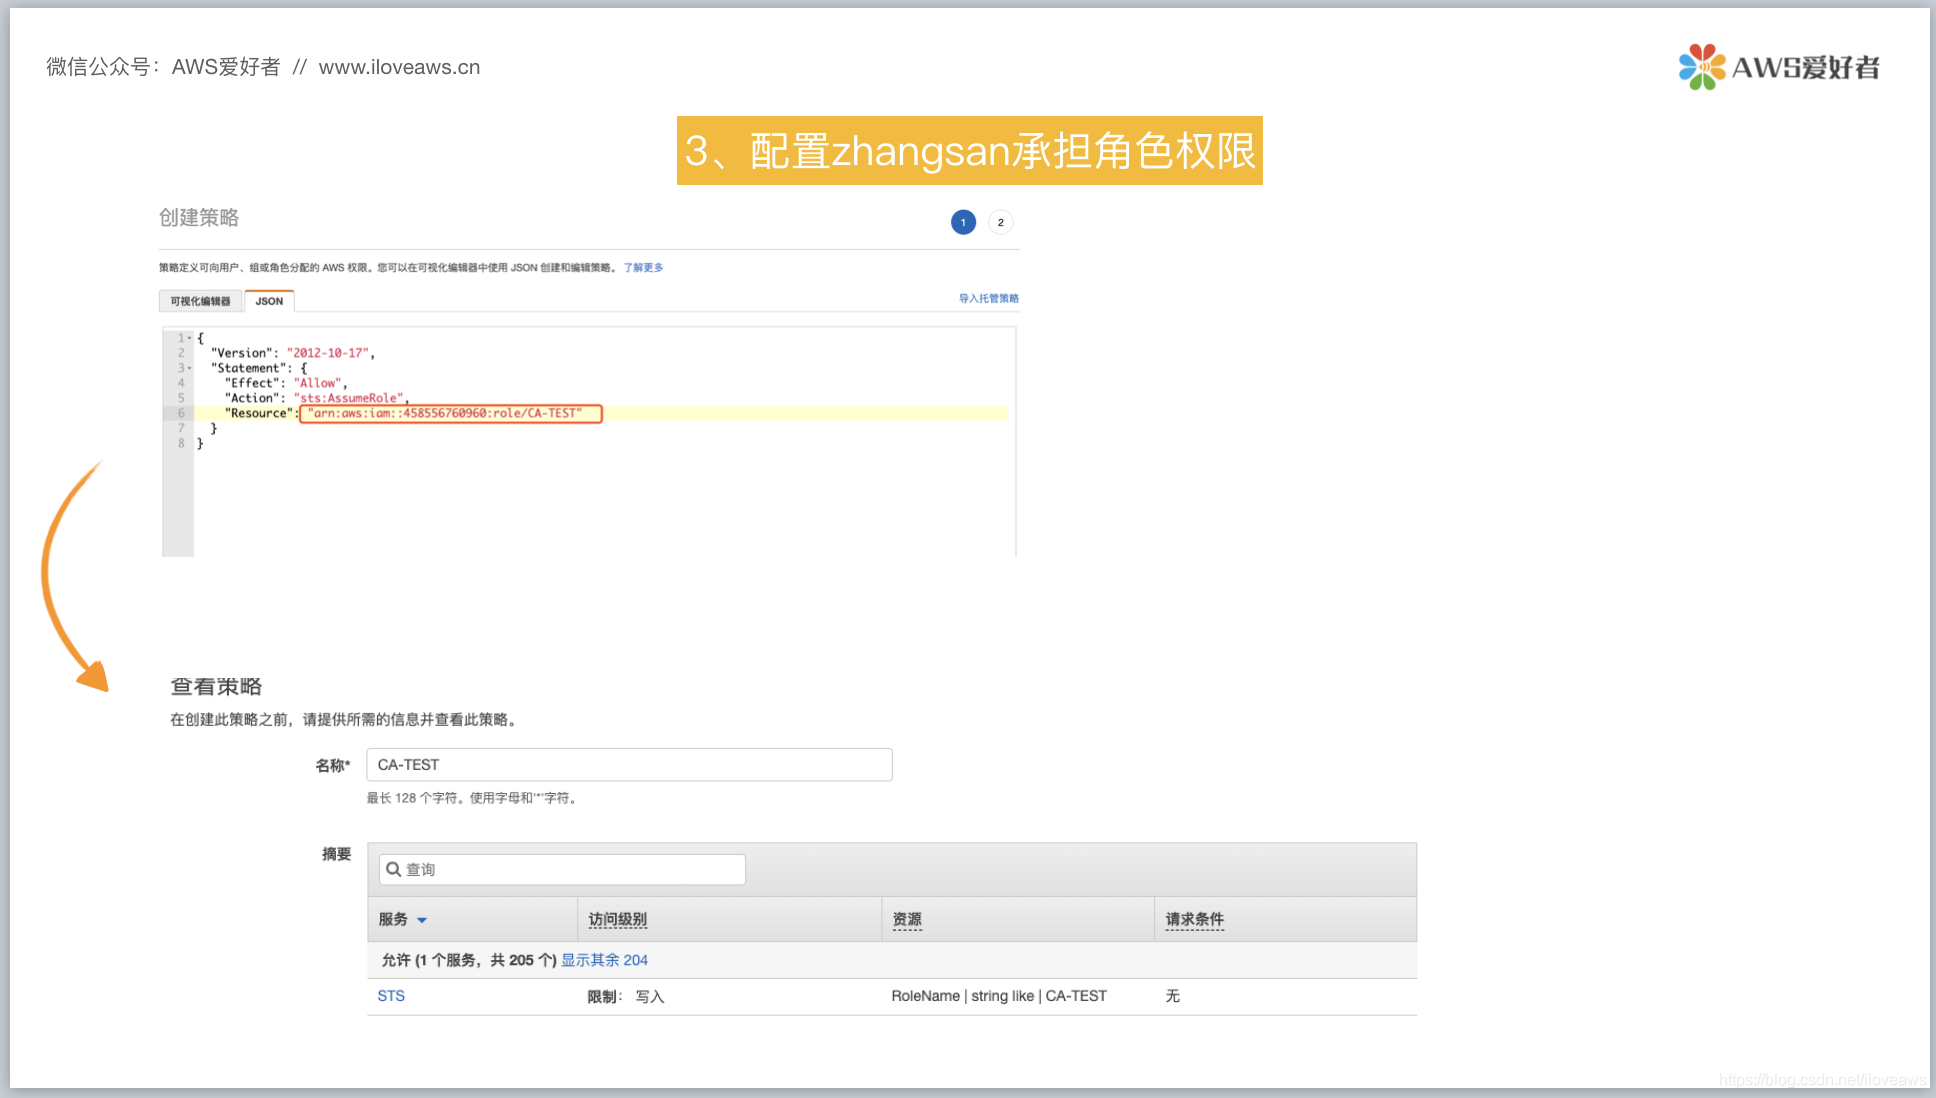The width and height of the screenshot is (1936, 1098).
Task: Click the 导入托管策略 link
Action: [988, 298]
